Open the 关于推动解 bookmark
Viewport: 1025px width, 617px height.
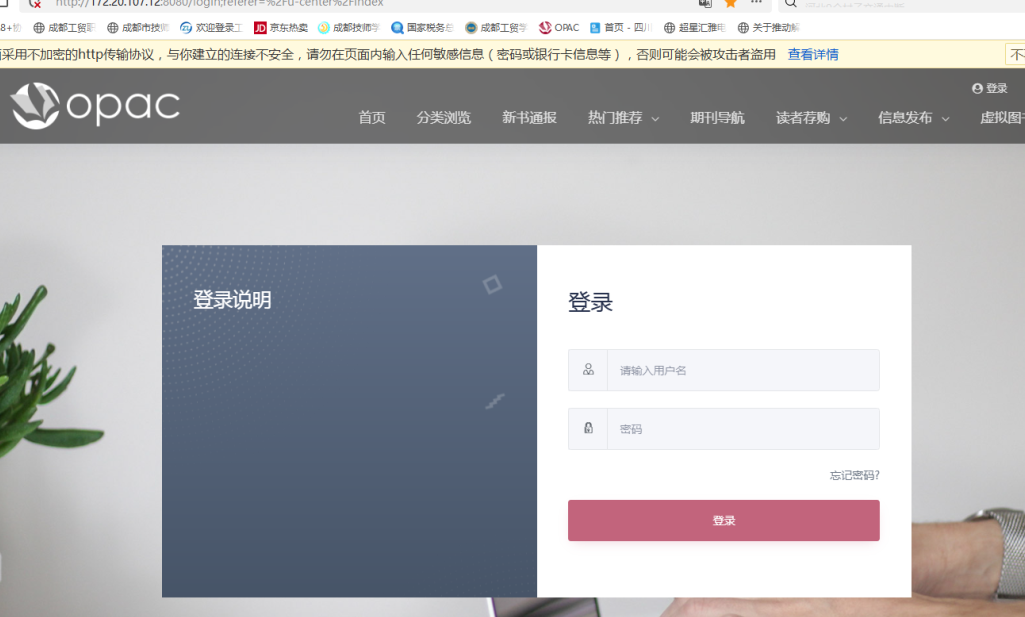[768, 27]
